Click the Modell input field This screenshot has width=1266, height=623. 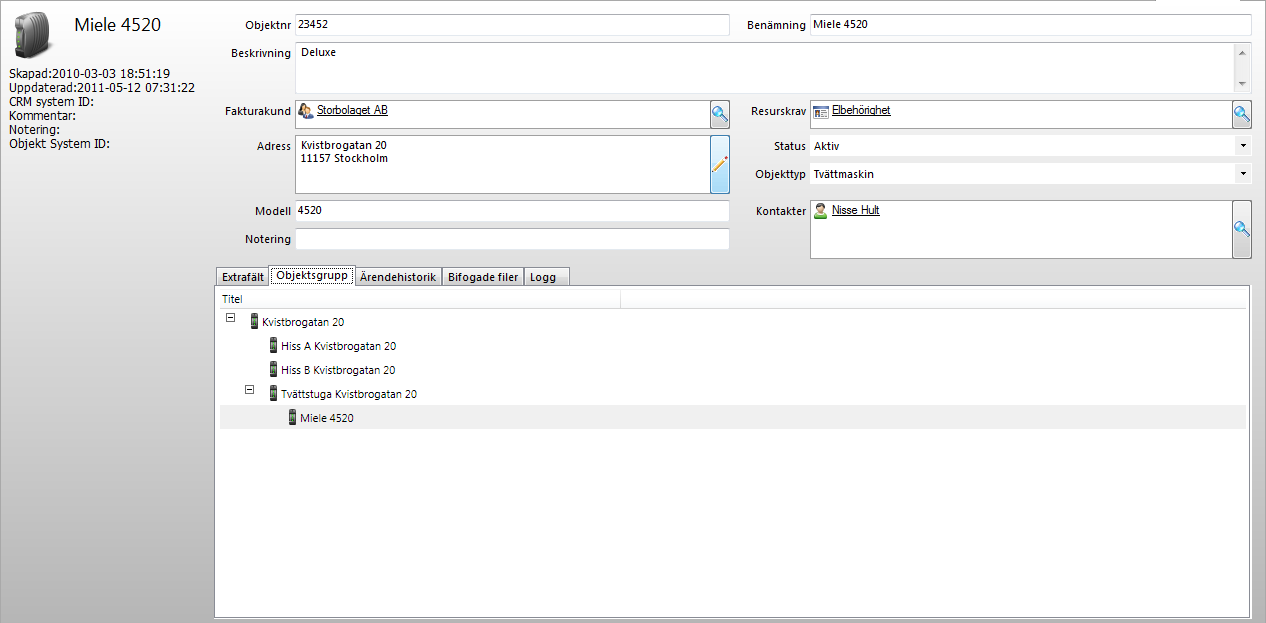click(x=512, y=211)
